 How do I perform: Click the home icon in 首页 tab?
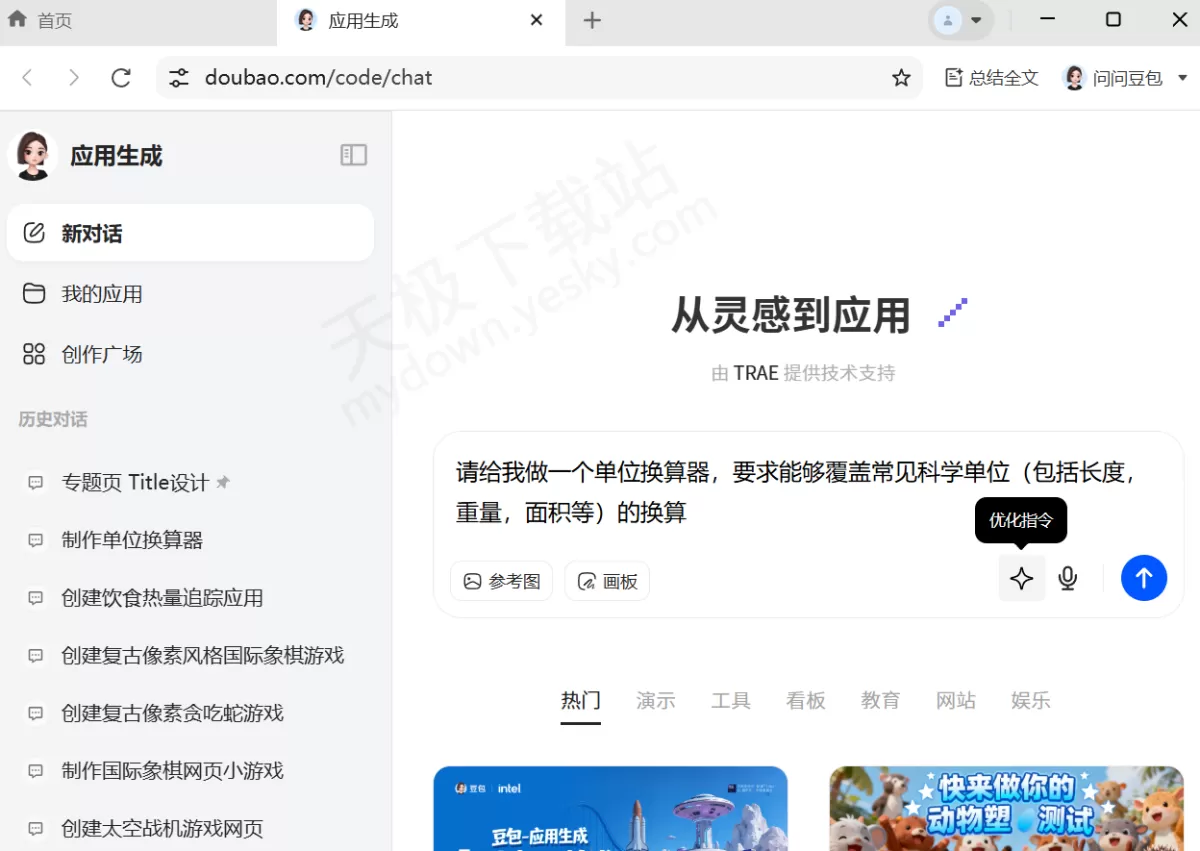(x=17, y=19)
